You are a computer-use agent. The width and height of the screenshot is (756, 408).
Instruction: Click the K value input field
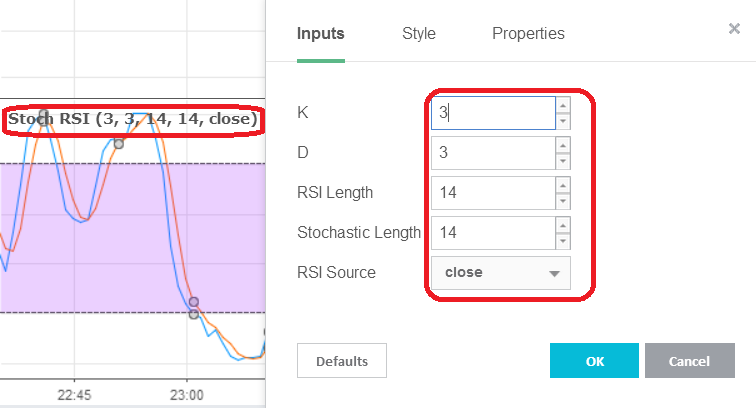click(x=493, y=113)
